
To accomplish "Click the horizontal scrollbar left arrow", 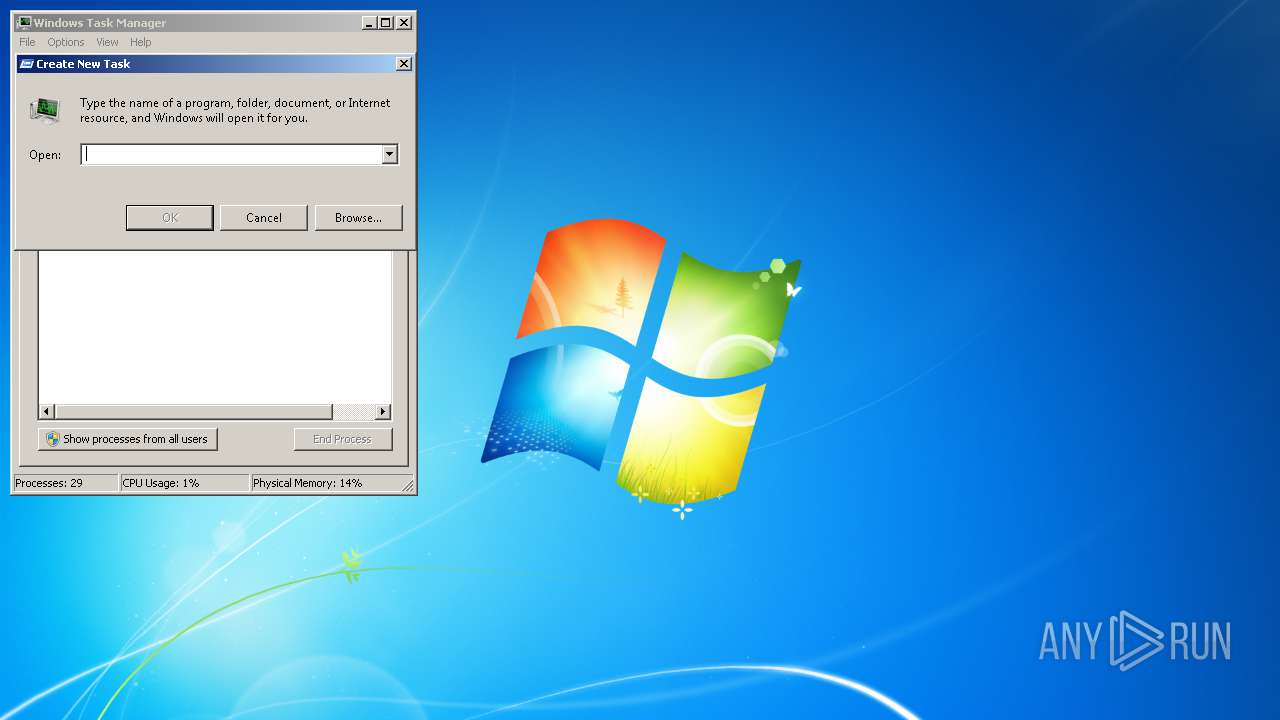I will pos(46,412).
